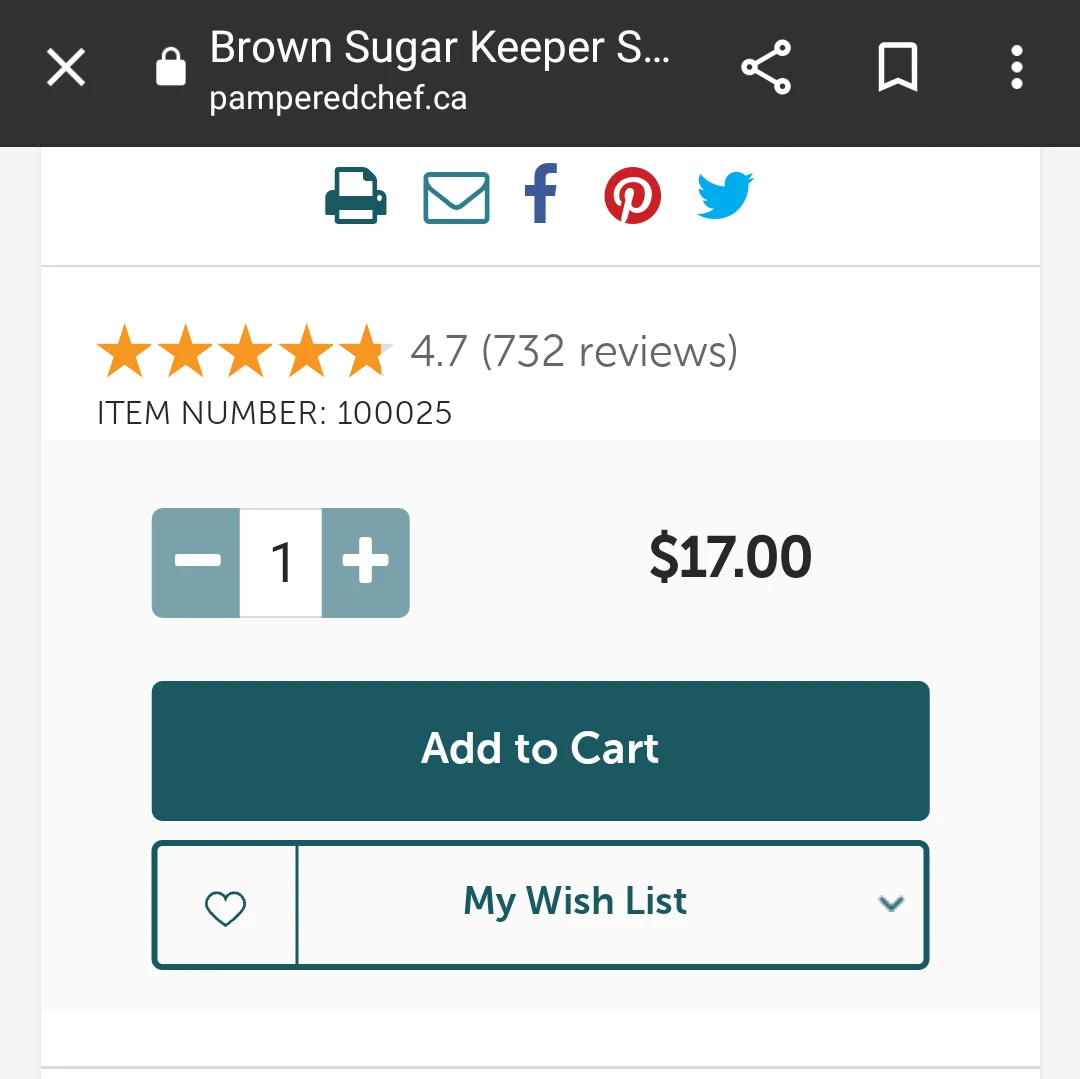
Task: Select the My Wish List label
Action: 575,901
